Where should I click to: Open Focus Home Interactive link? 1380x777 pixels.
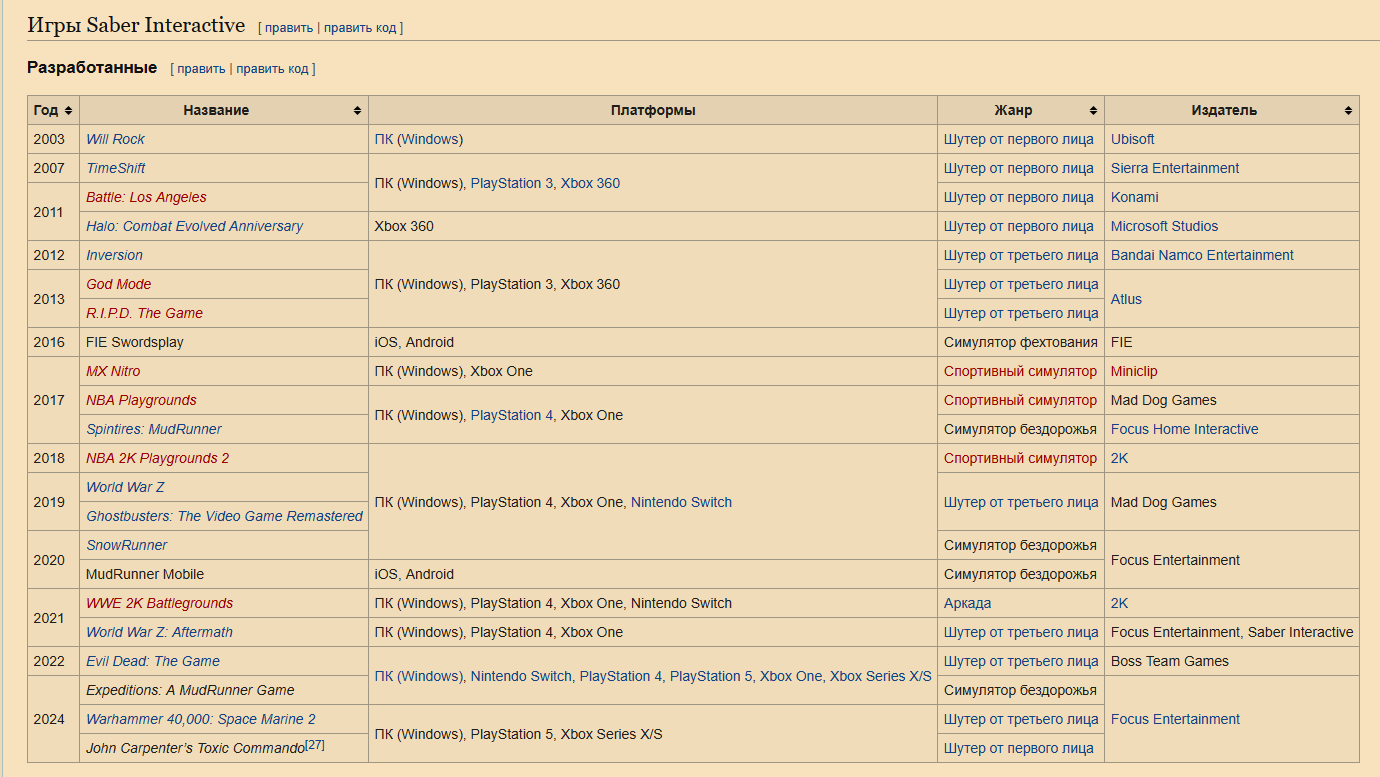coord(1184,429)
